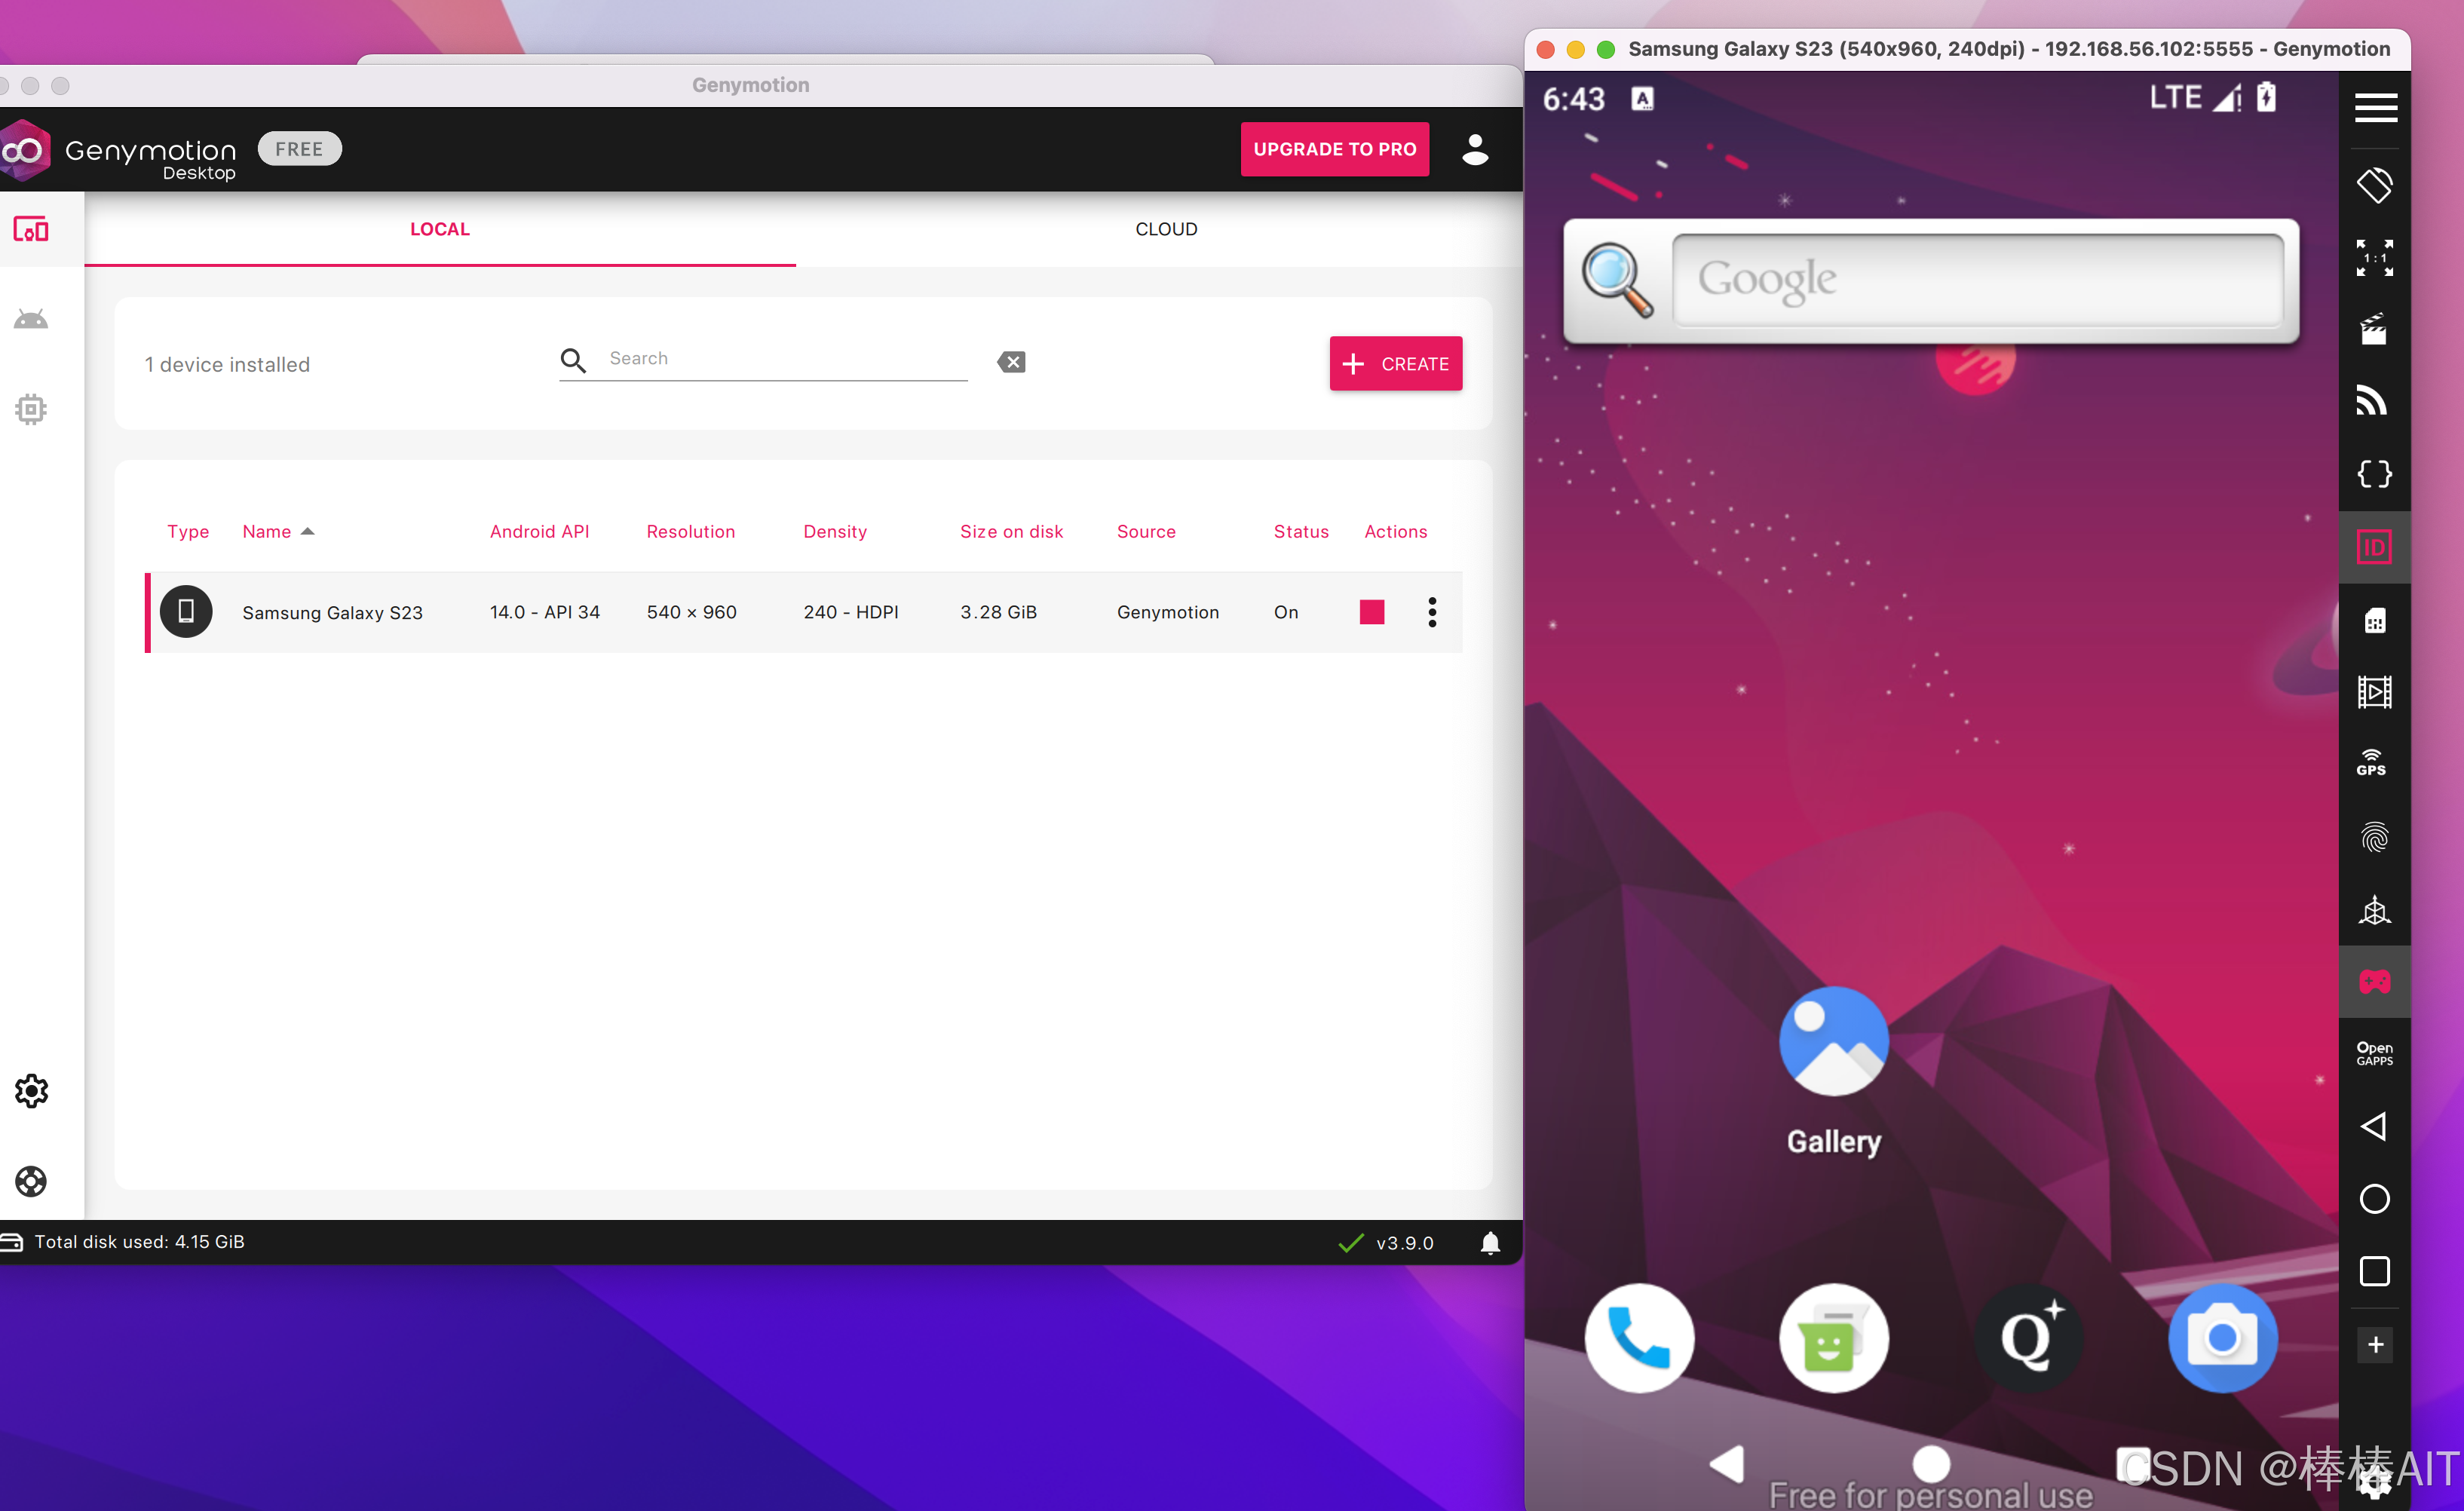Image resolution: width=2464 pixels, height=1511 pixels.
Task: Open the green Android messaging app on emulator
Action: pyautogui.click(x=1833, y=1337)
